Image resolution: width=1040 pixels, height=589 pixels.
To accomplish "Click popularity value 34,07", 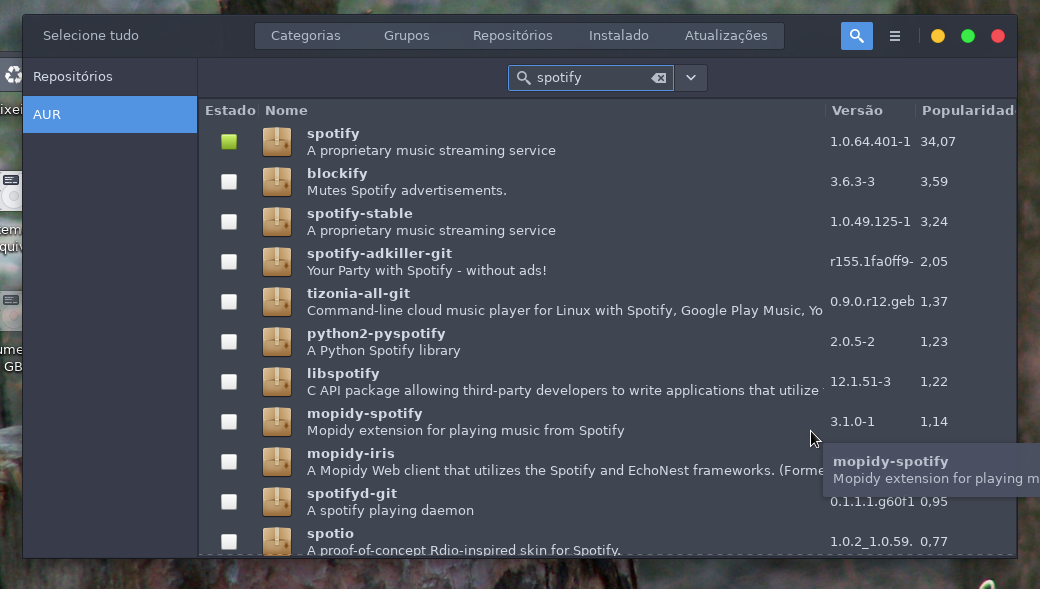I will [938, 141].
